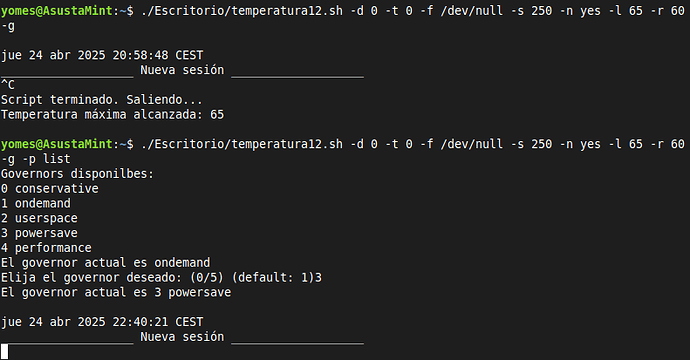690x360 pixels.
Task: Click the first 'Nueva sesión' separator
Action: tap(182, 70)
